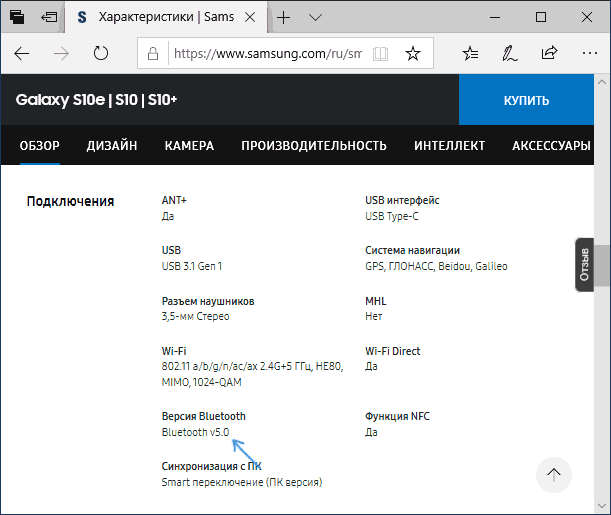Click the Samsung favicon on the tab
Screen dimensions: 611x515
[82, 17]
